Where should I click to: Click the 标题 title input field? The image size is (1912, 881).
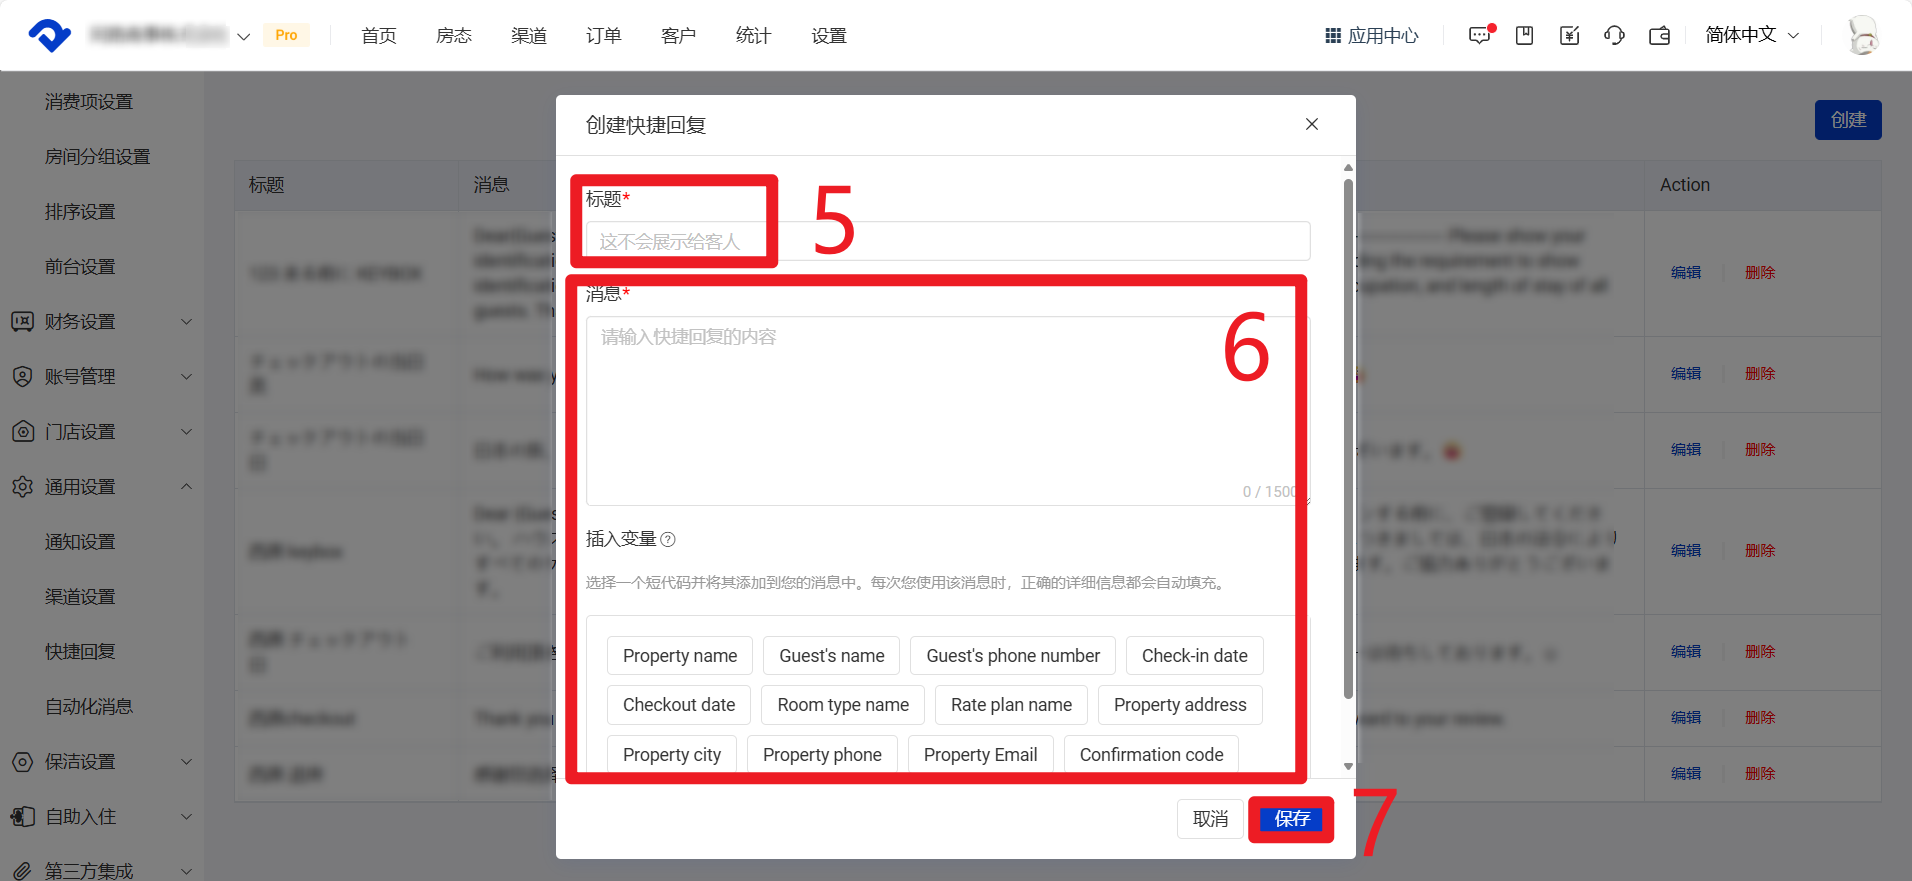pyautogui.click(x=946, y=242)
